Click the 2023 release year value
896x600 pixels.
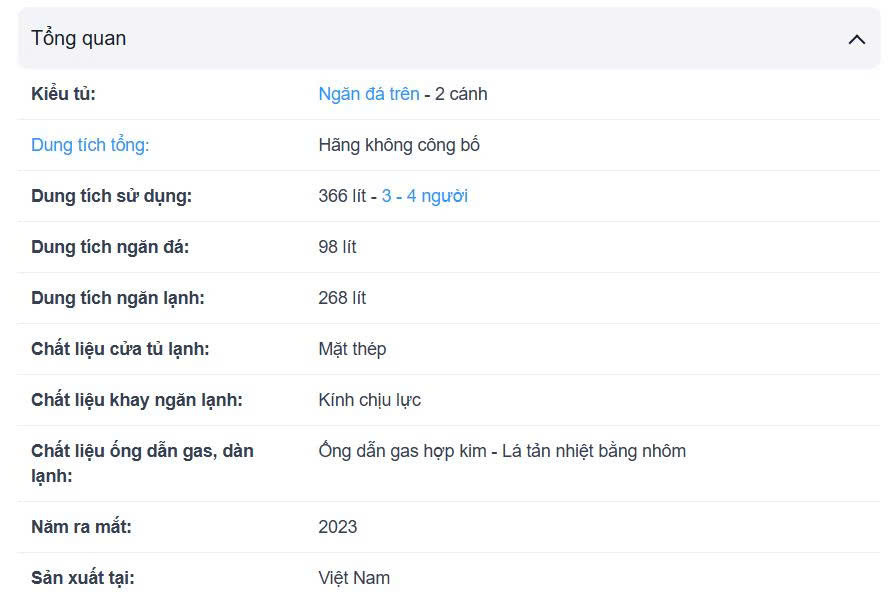pyautogui.click(x=337, y=527)
